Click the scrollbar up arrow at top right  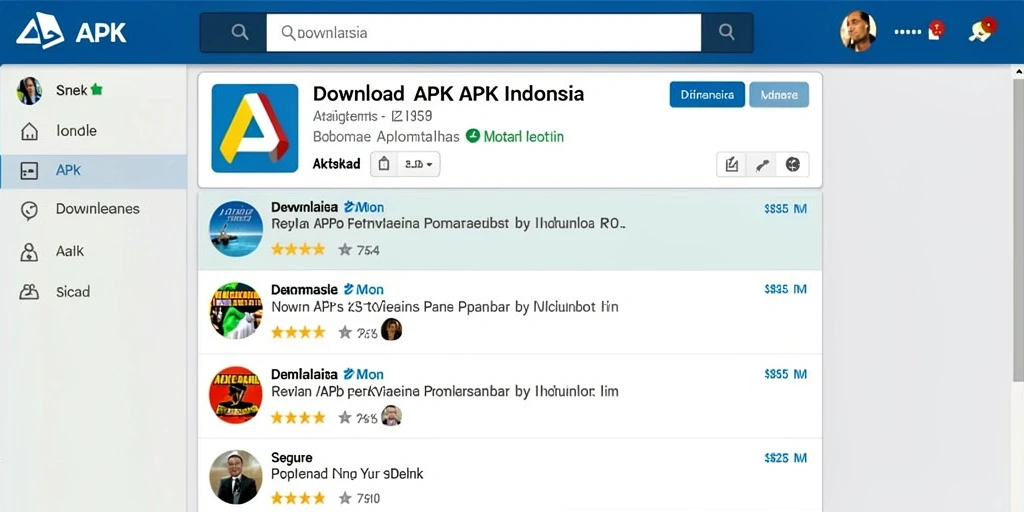[x=1019, y=70]
